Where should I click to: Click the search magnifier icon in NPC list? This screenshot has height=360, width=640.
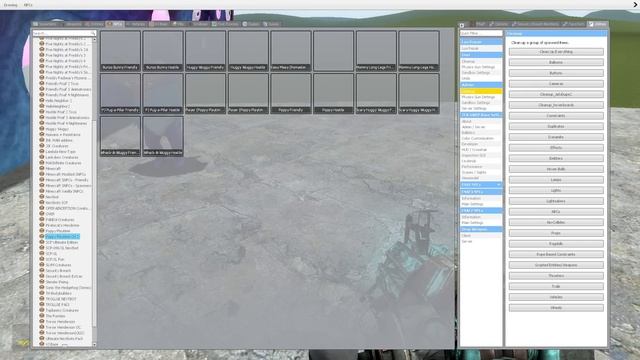tap(93, 33)
